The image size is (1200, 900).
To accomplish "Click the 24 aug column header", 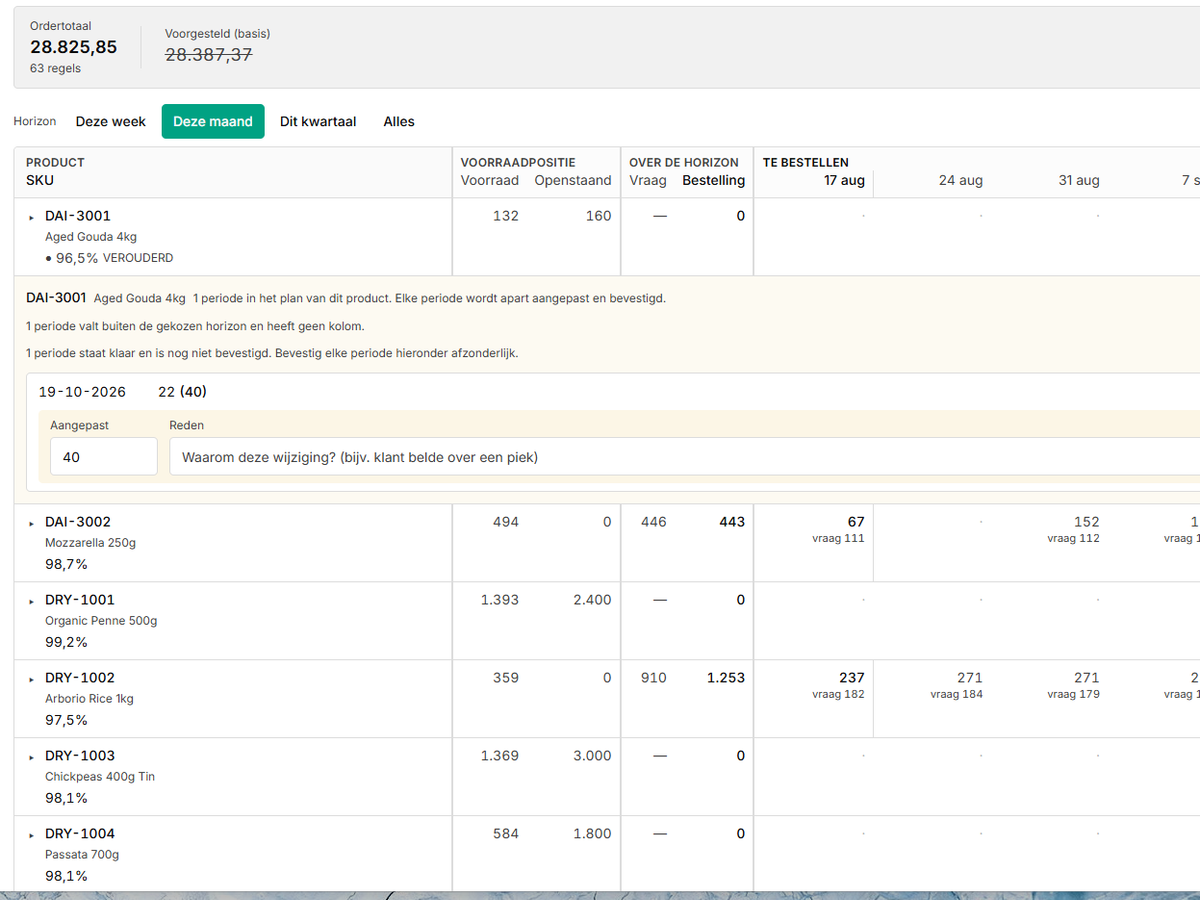I will pos(960,181).
